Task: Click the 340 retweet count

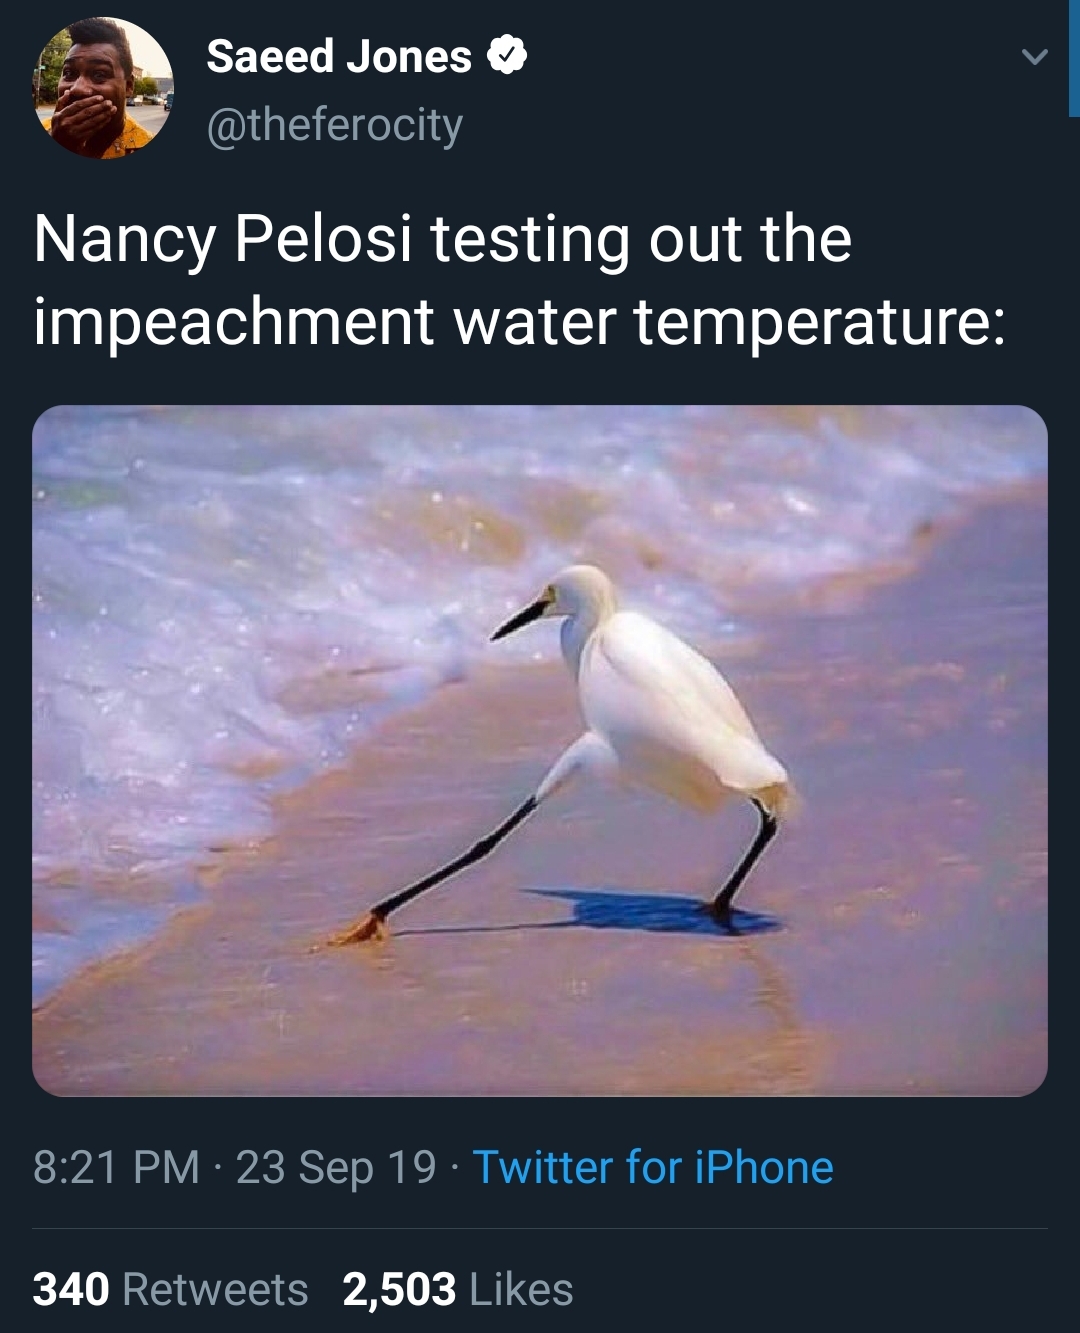Action: (71, 1289)
